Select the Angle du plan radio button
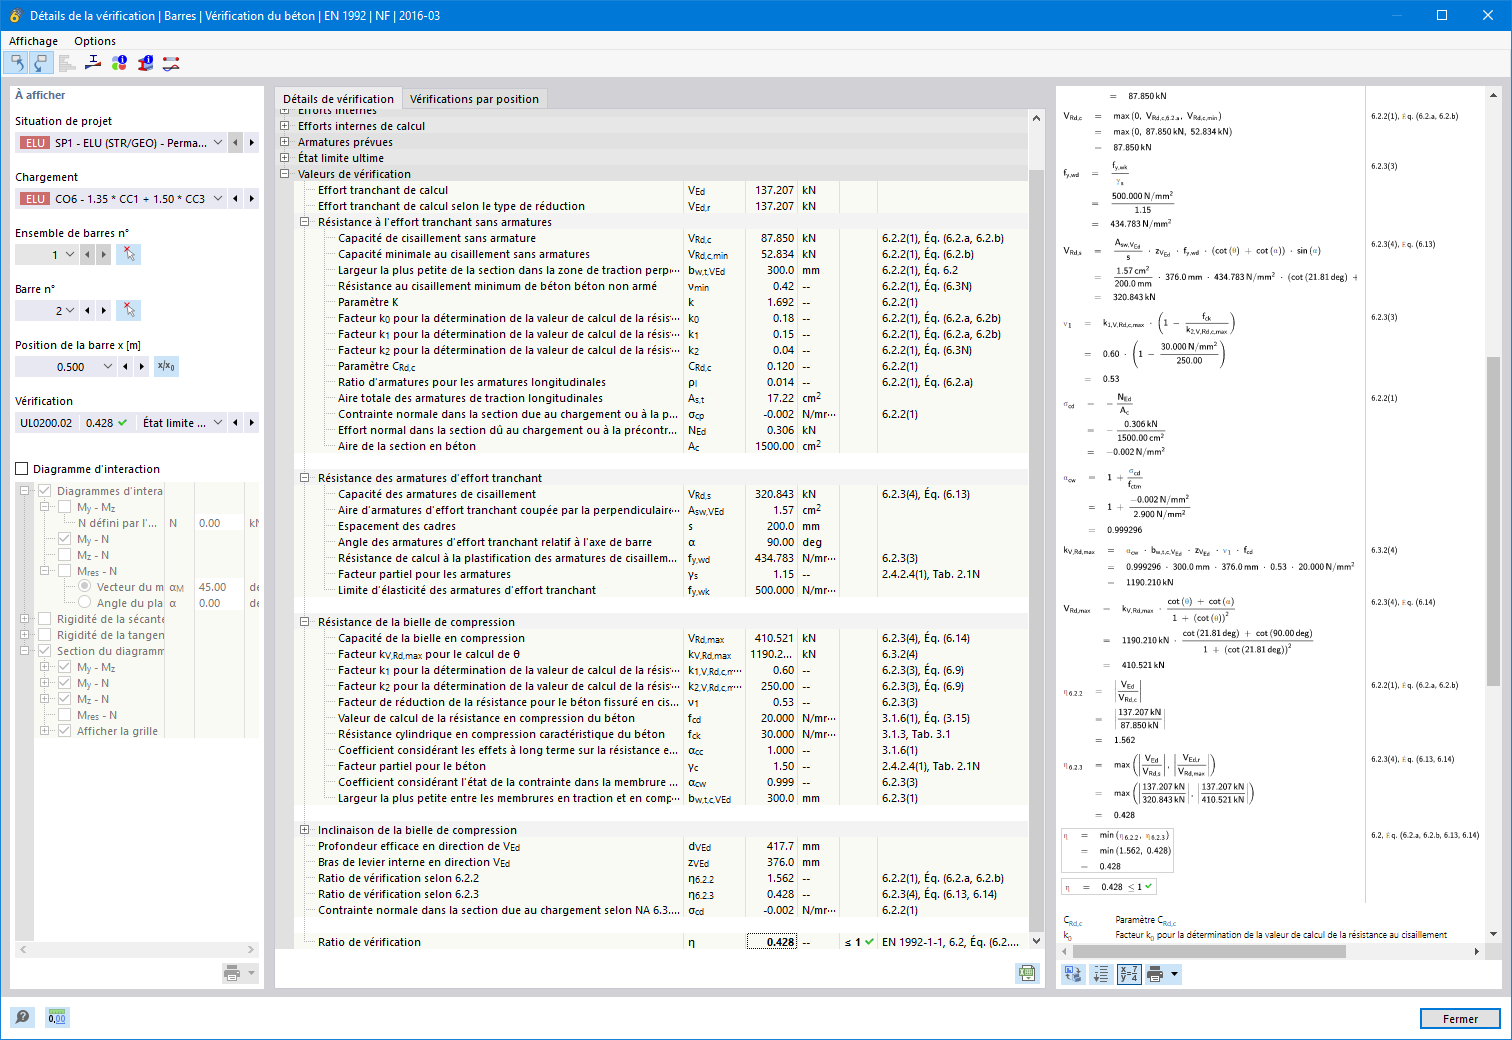This screenshot has height=1040, width=1512. click(x=84, y=603)
